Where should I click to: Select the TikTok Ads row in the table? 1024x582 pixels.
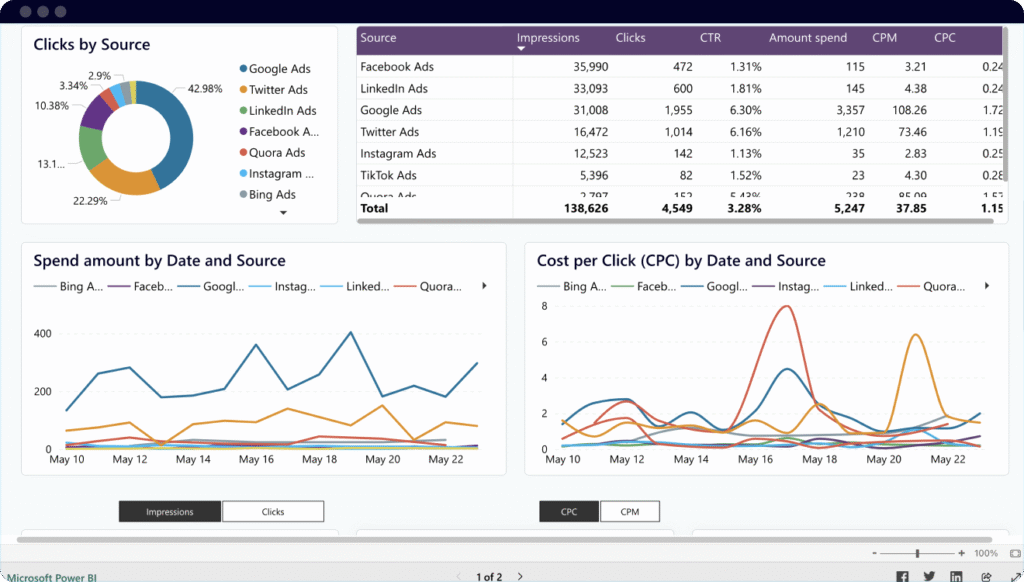pos(679,174)
